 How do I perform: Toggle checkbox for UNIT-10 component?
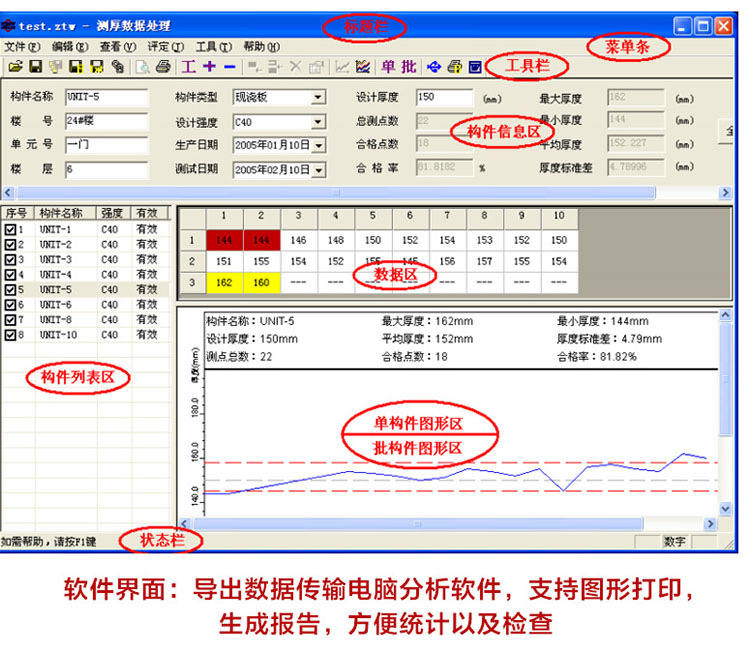pyautogui.click(x=10, y=335)
